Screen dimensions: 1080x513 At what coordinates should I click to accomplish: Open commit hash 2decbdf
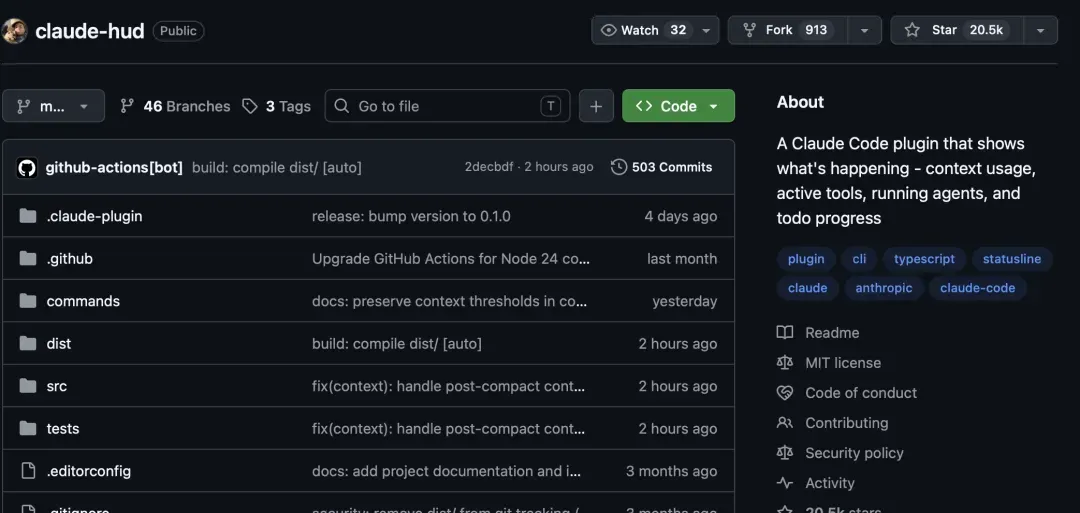coord(488,167)
